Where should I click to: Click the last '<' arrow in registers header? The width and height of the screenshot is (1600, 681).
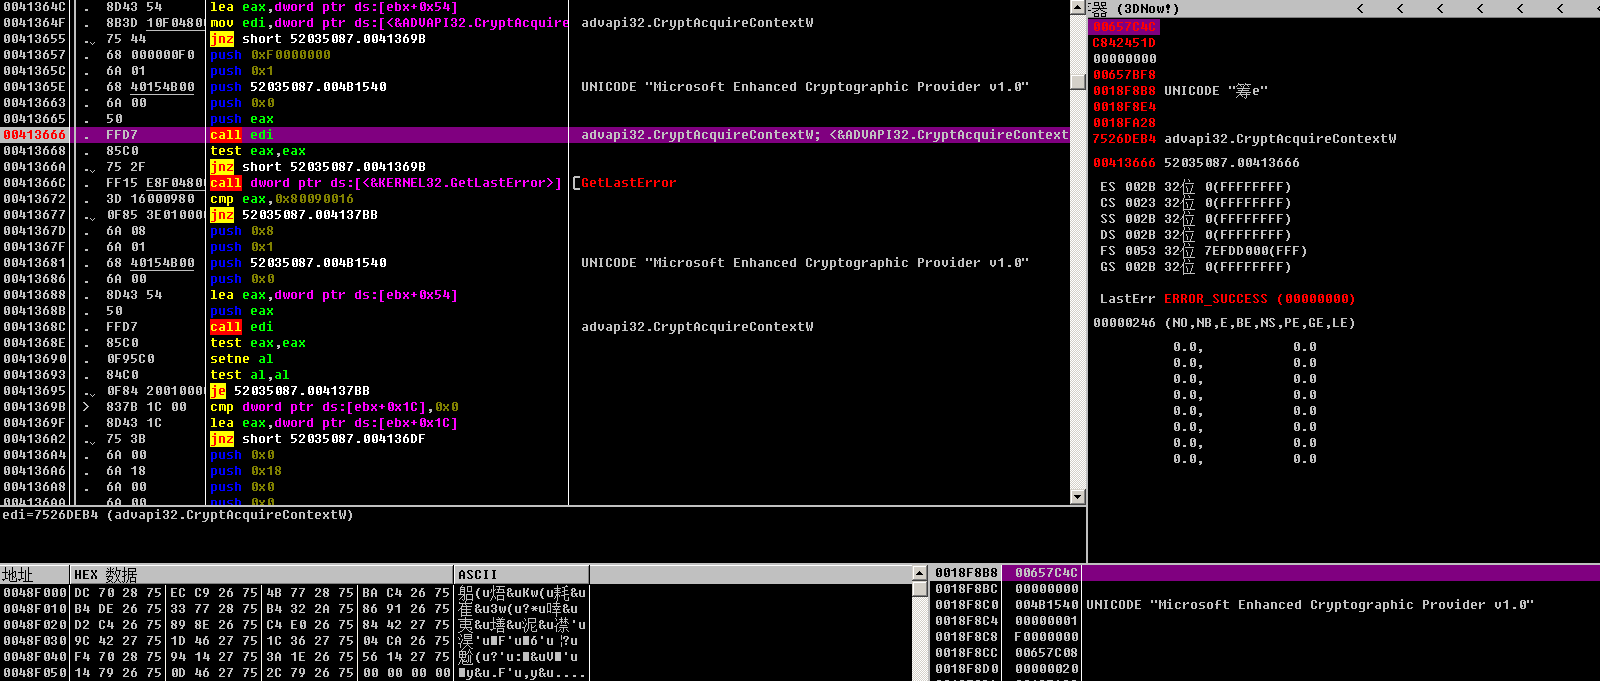[x=1560, y=9]
